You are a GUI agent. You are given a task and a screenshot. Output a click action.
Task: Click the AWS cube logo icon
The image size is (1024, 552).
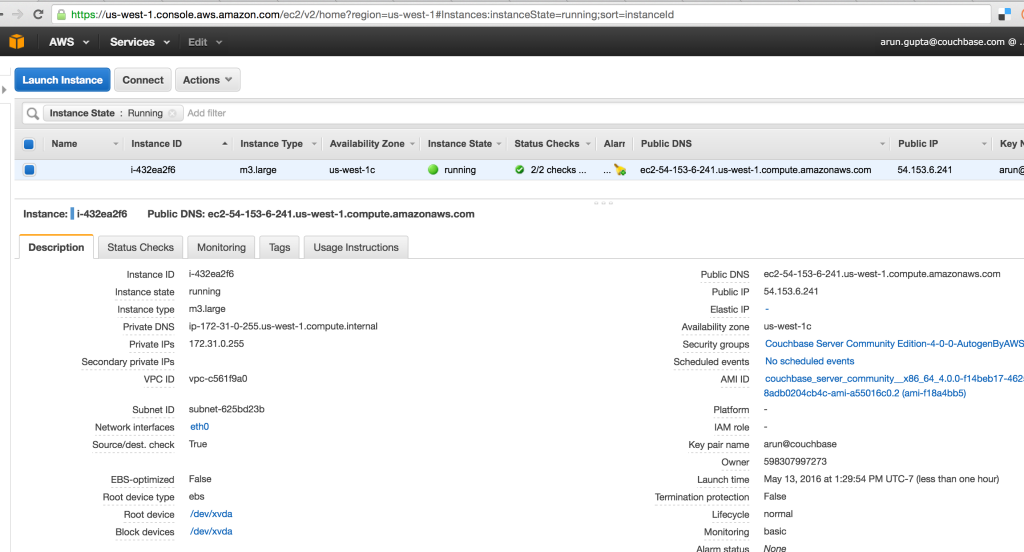pos(16,42)
